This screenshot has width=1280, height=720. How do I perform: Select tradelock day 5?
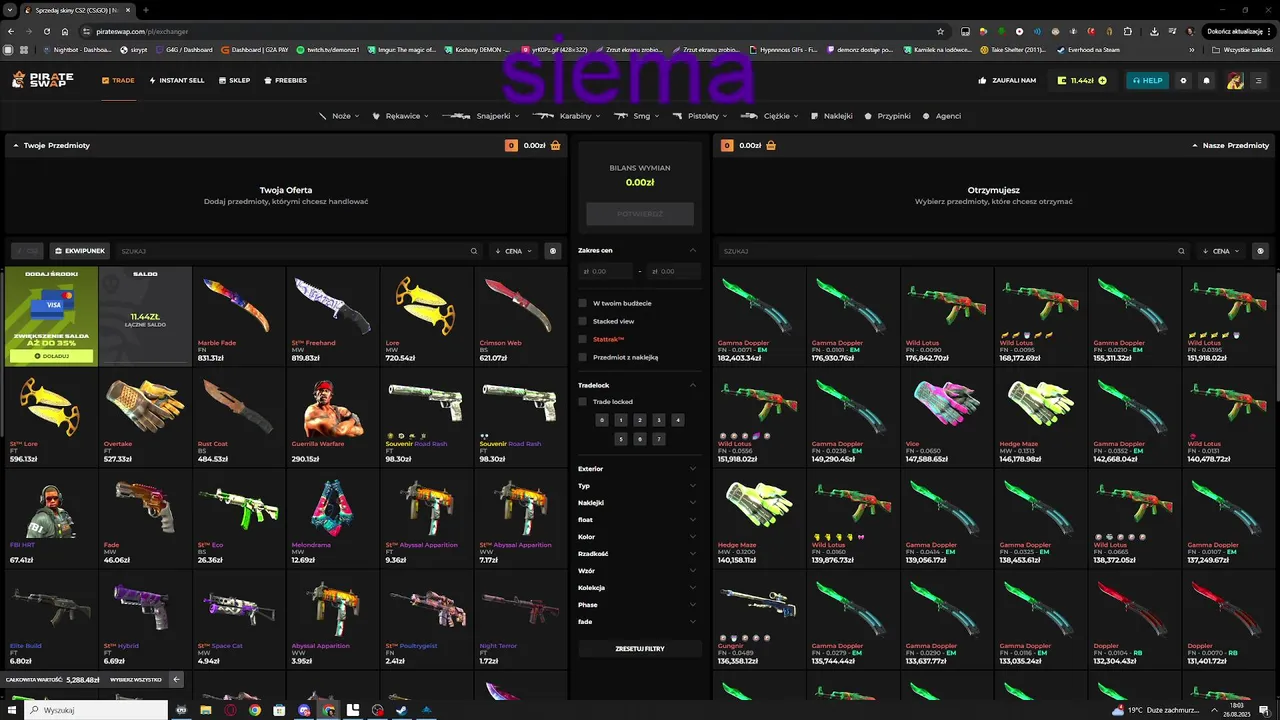pos(621,439)
